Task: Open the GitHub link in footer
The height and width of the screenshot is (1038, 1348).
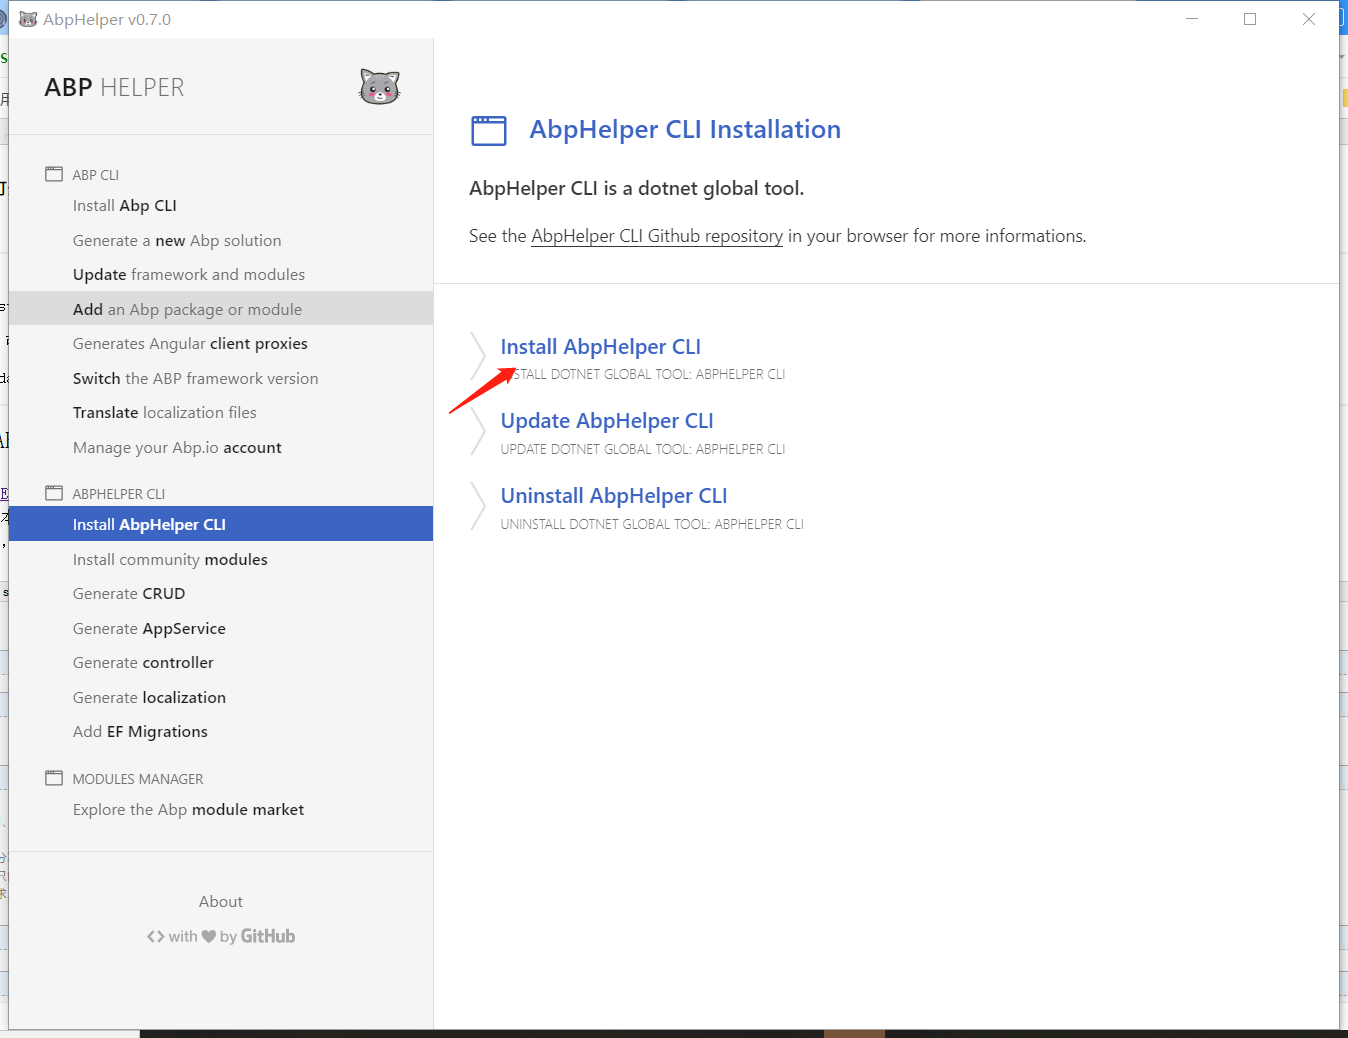Action: tap(268, 936)
